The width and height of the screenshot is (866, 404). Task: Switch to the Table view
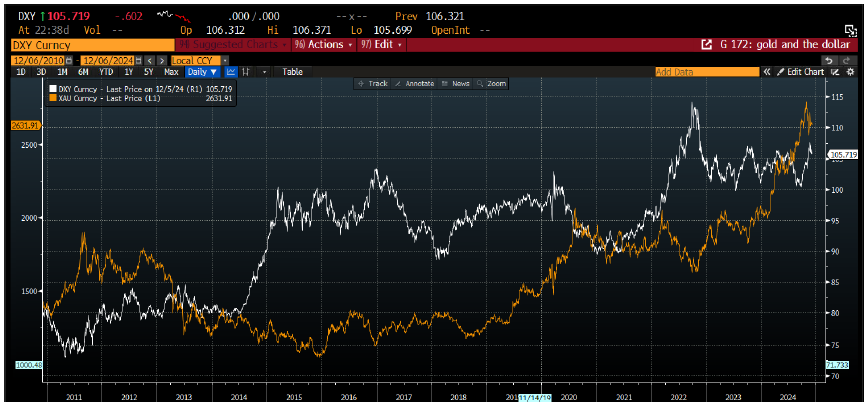(x=292, y=72)
